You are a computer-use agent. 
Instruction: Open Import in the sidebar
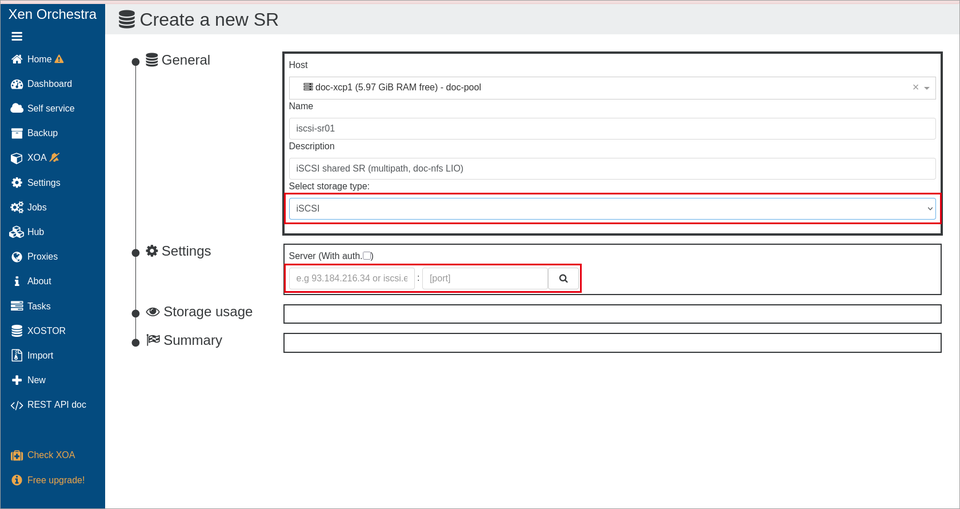pyautogui.click(x=40, y=355)
